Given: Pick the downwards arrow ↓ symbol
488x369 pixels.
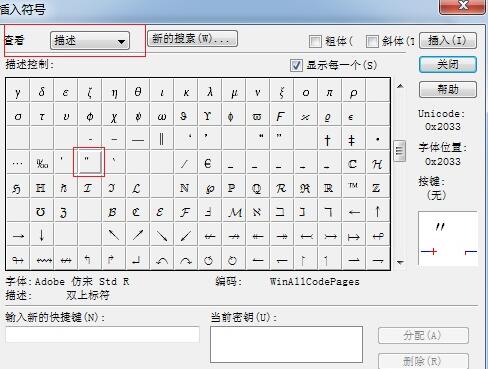Looking at the screenshot, I should click(42, 235).
